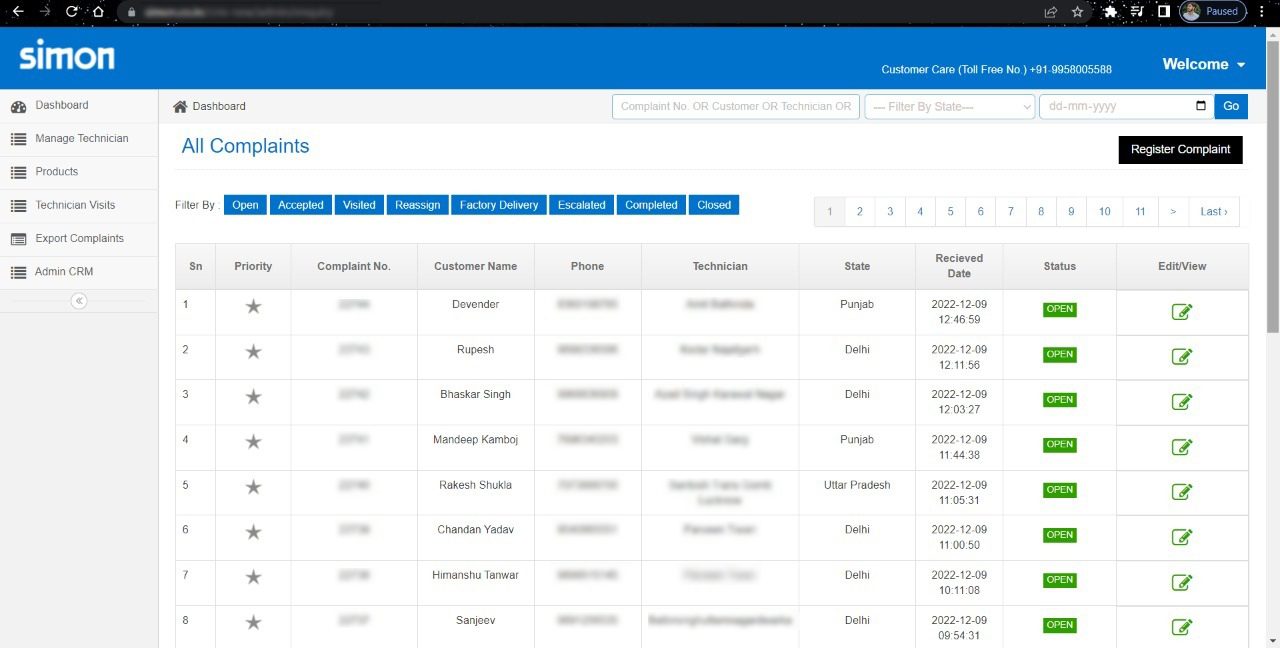The width and height of the screenshot is (1280, 648).
Task: Expand the Filter By State dropdown
Action: [x=949, y=106]
